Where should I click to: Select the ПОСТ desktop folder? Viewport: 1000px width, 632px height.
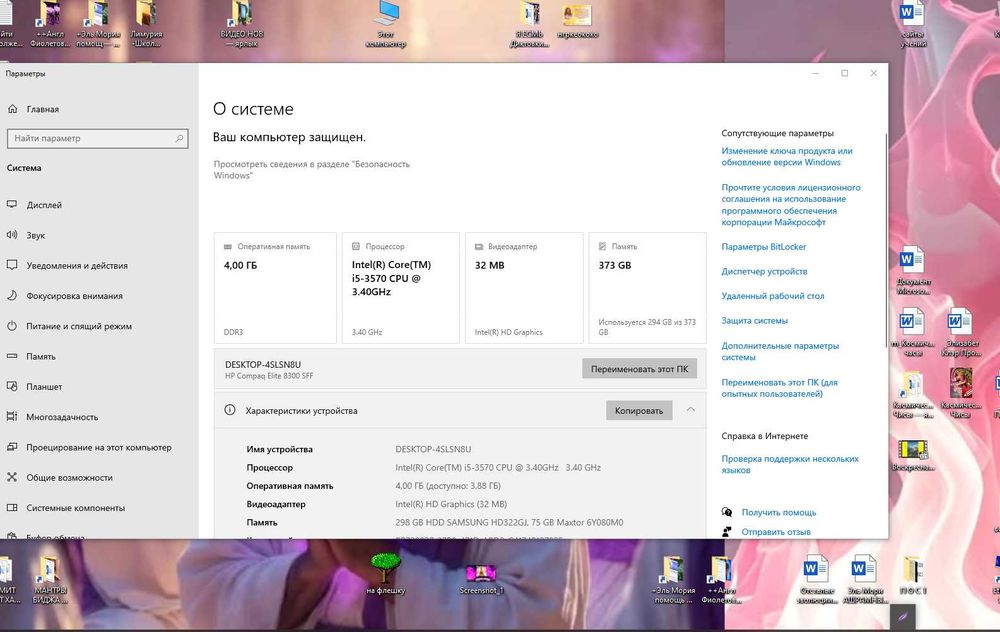pos(913,575)
